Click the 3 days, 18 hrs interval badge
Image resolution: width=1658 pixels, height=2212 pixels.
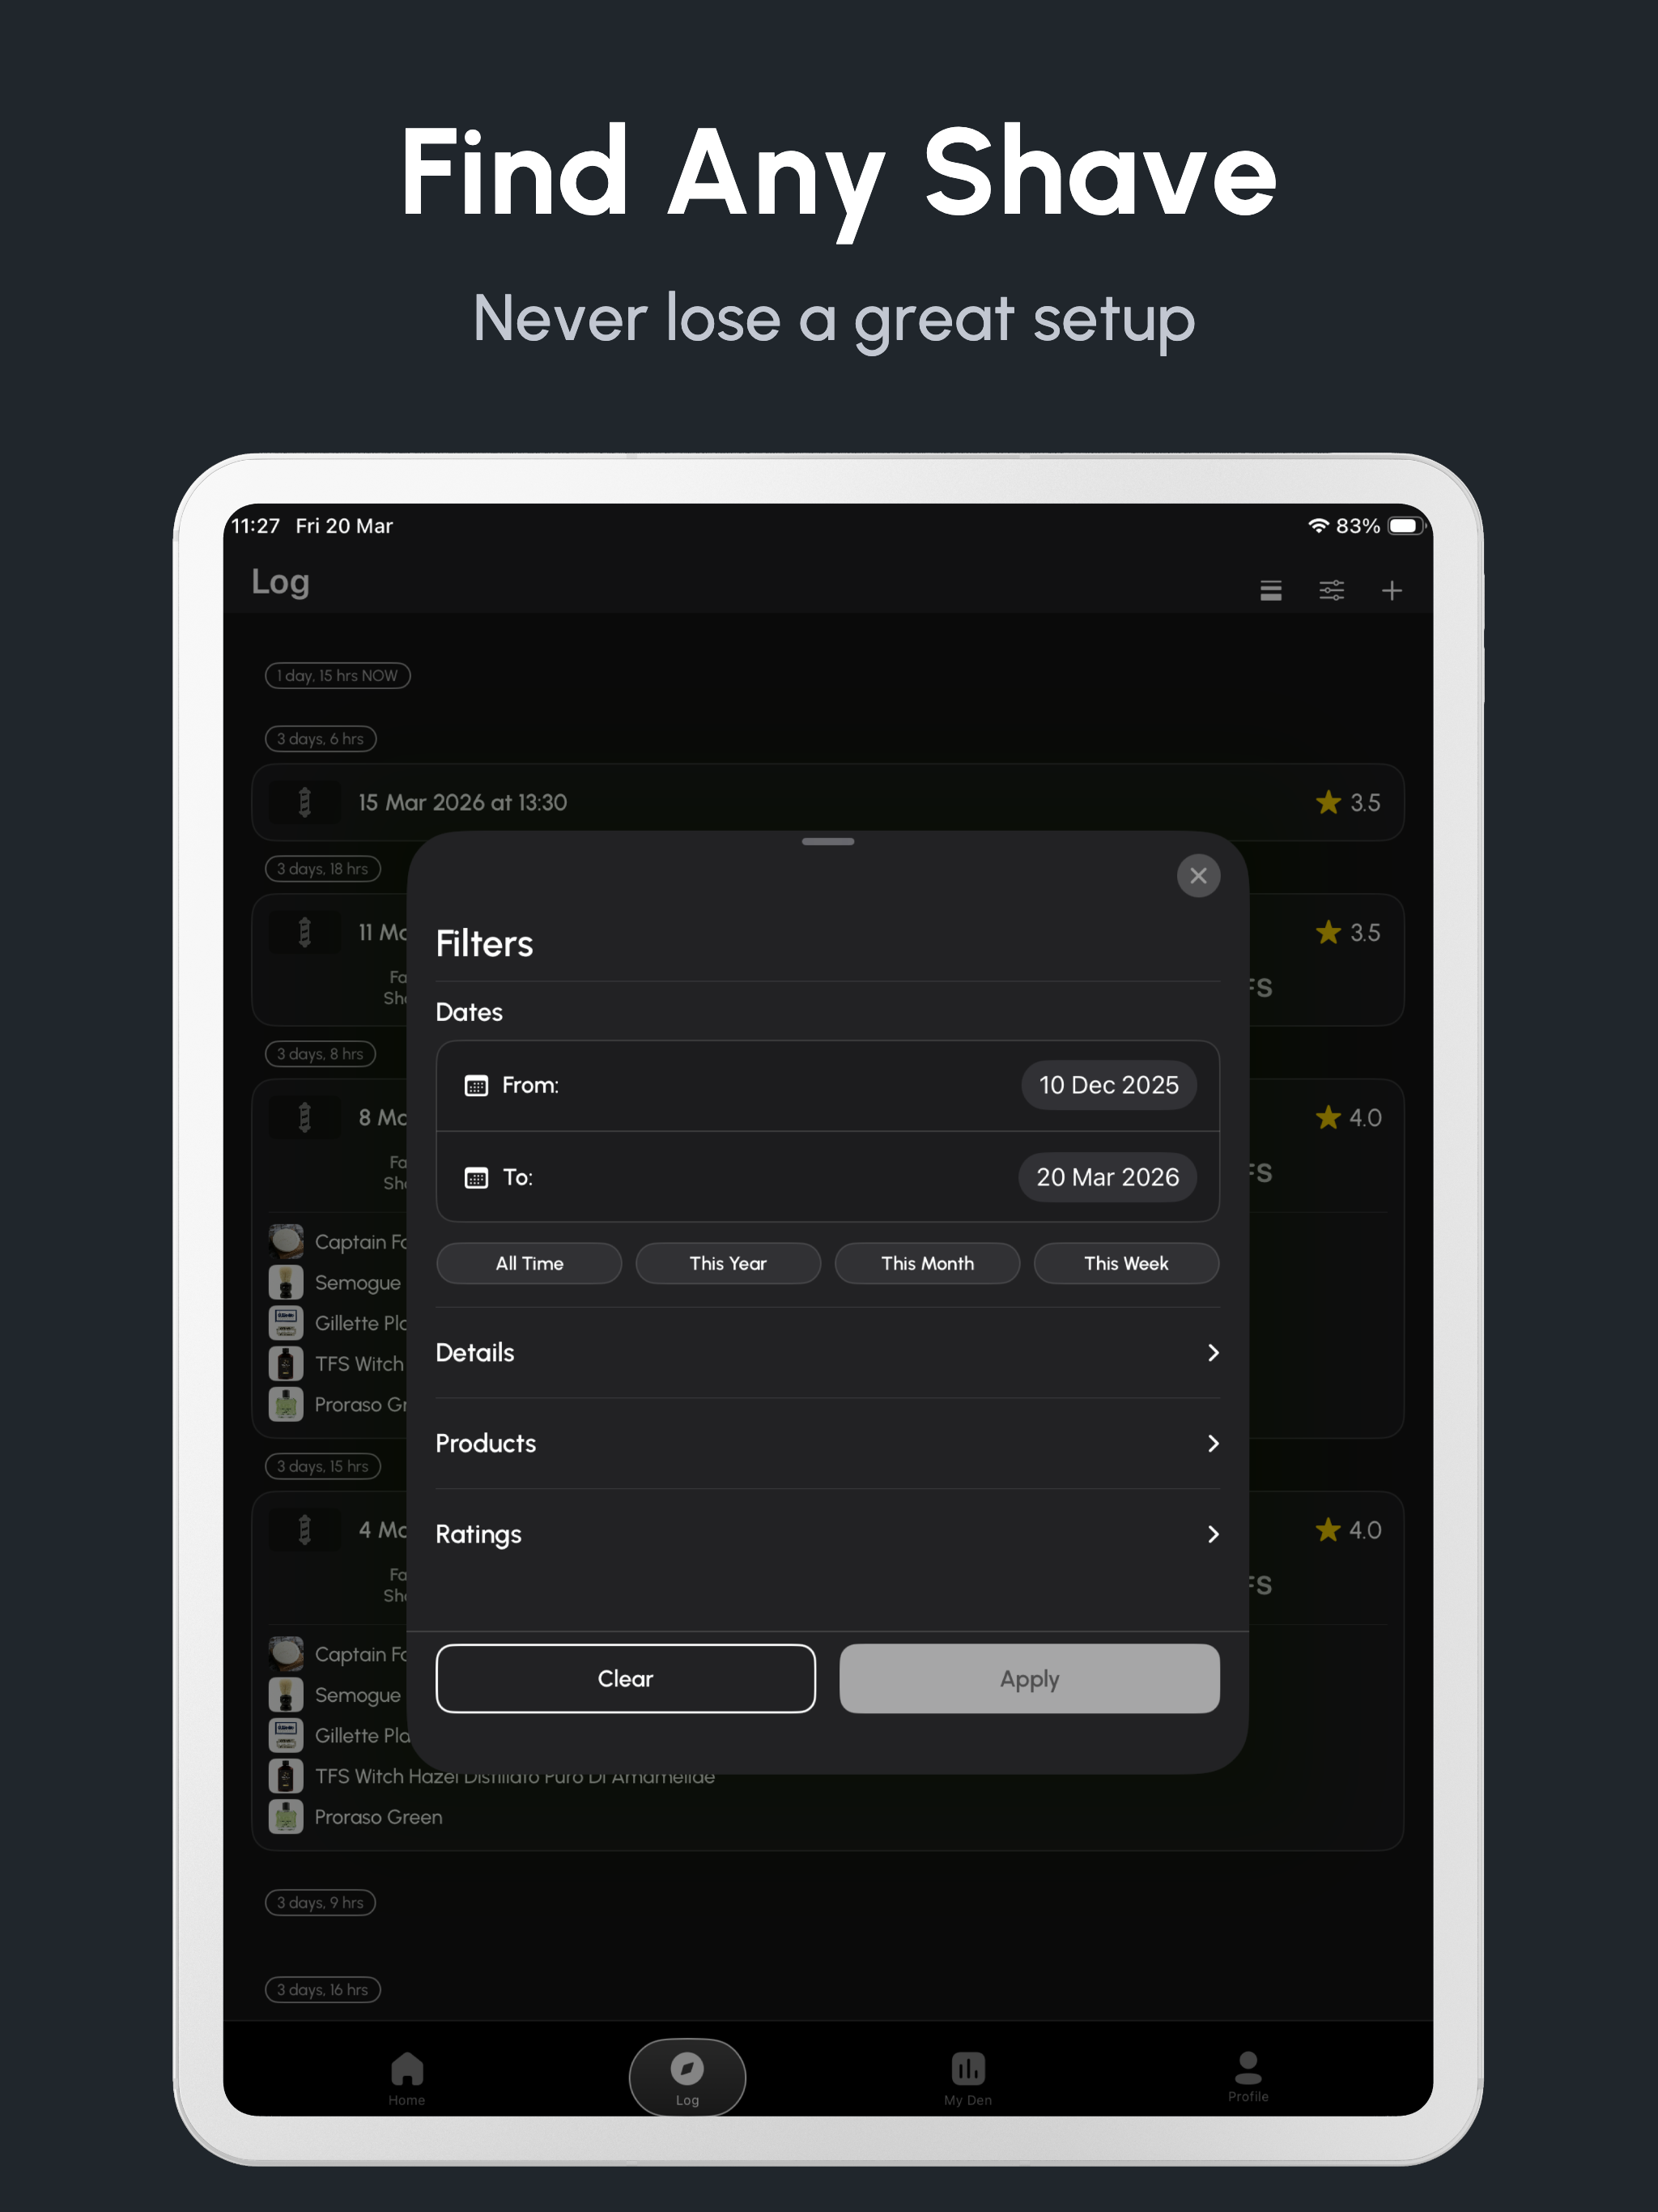[323, 869]
